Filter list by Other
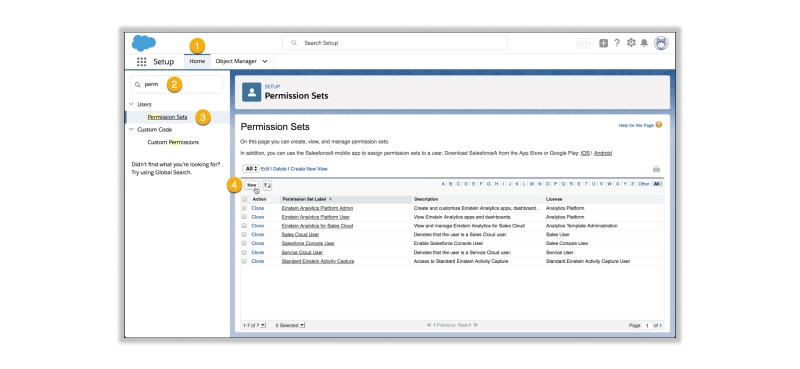Screen dimensions: 800x369 tap(644, 184)
